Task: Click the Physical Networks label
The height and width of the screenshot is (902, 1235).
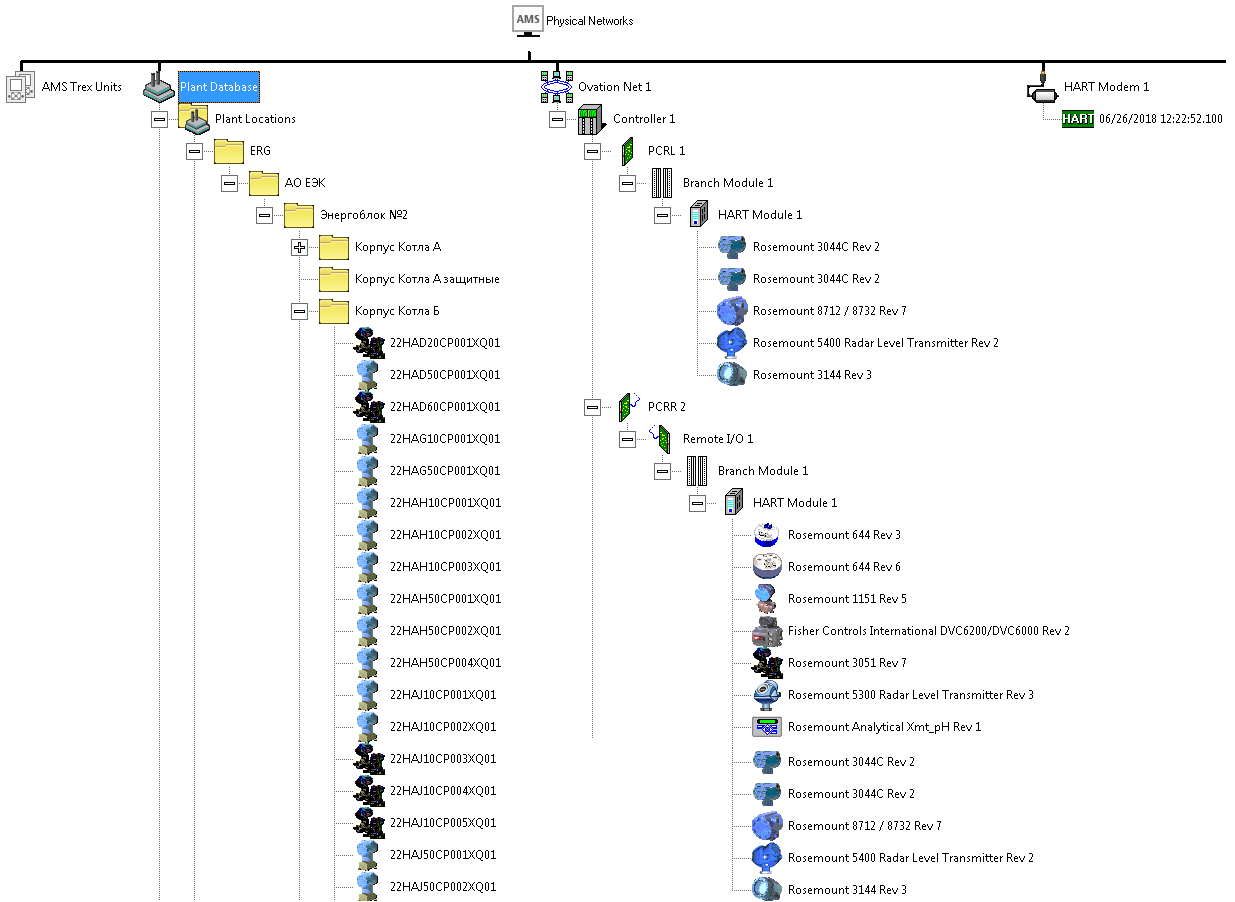Action: coord(589,21)
